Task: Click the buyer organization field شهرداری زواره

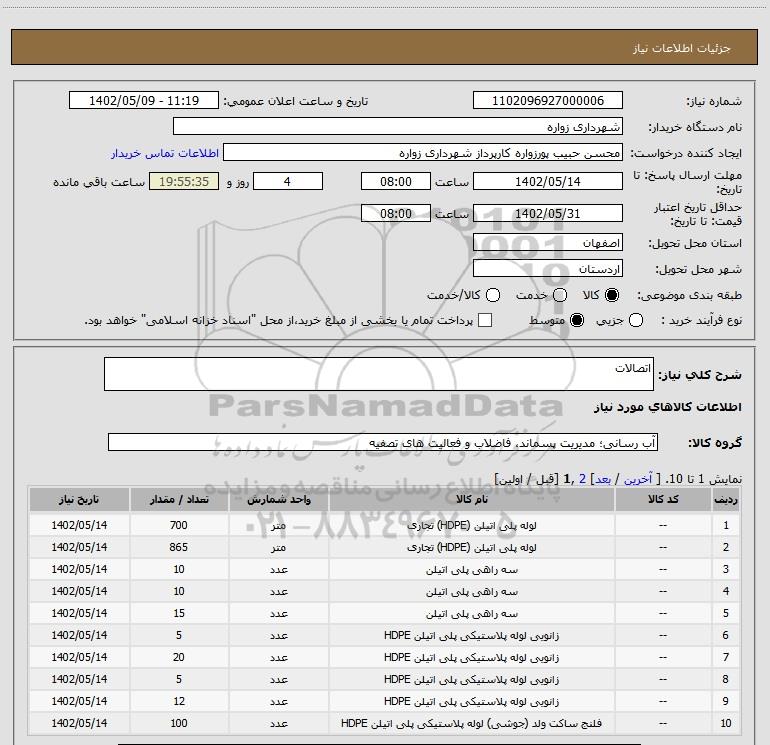Action: [x=398, y=127]
